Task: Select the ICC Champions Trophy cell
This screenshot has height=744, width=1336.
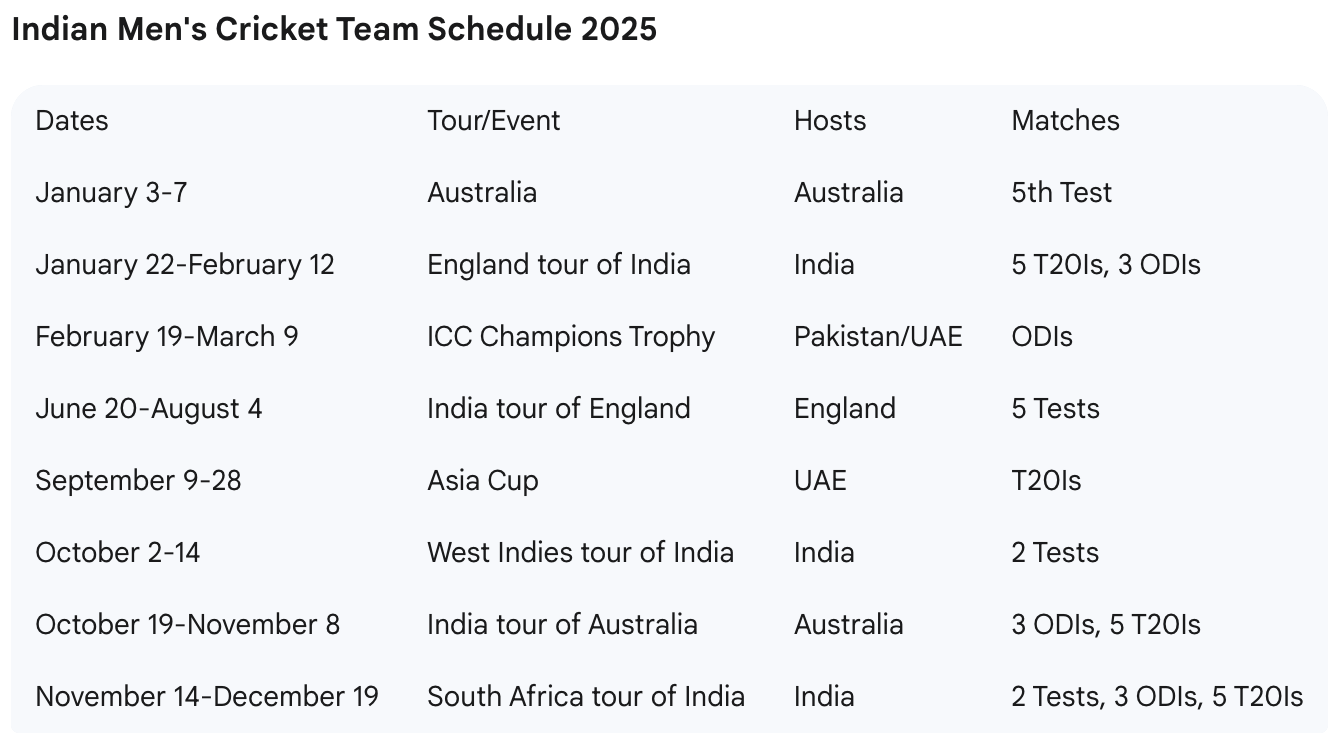Action: click(x=571, y=337)
